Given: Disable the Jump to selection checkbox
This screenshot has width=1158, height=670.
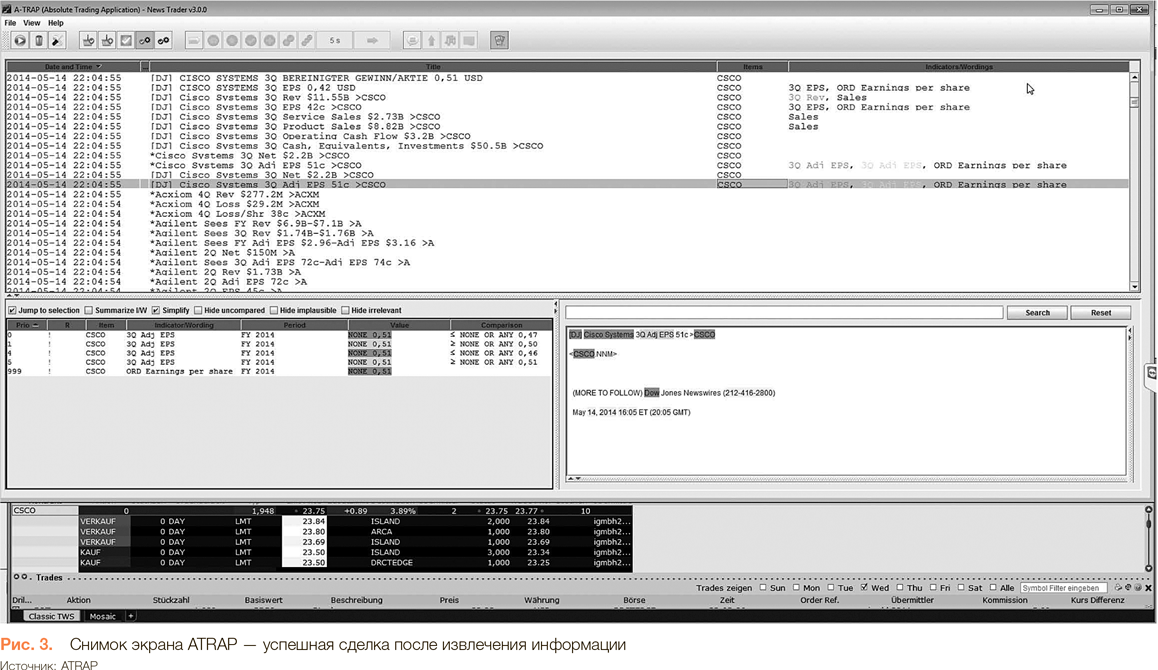Looking at the screenshot, I should click(12, 311).
